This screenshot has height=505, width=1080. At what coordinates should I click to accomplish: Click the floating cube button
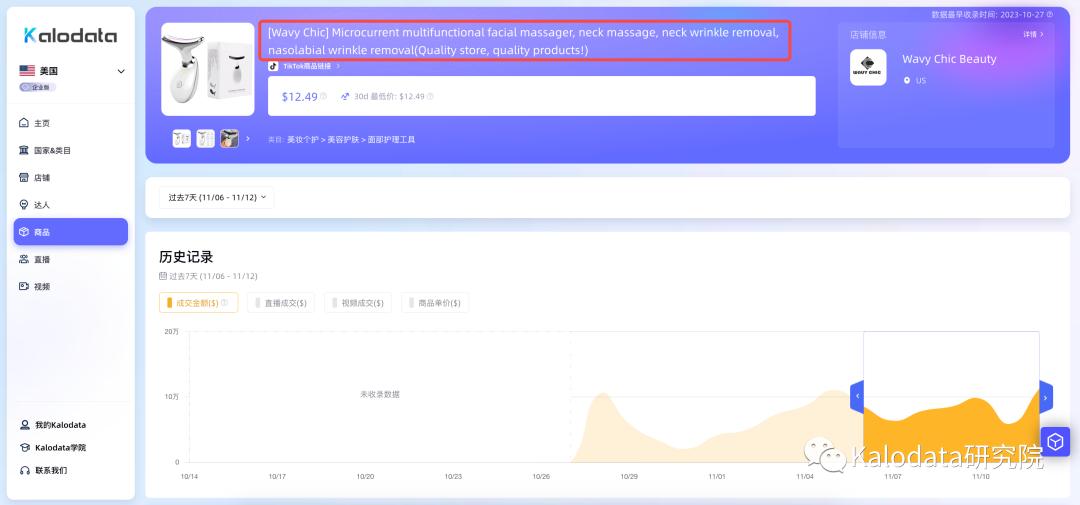coord(1055,441)
